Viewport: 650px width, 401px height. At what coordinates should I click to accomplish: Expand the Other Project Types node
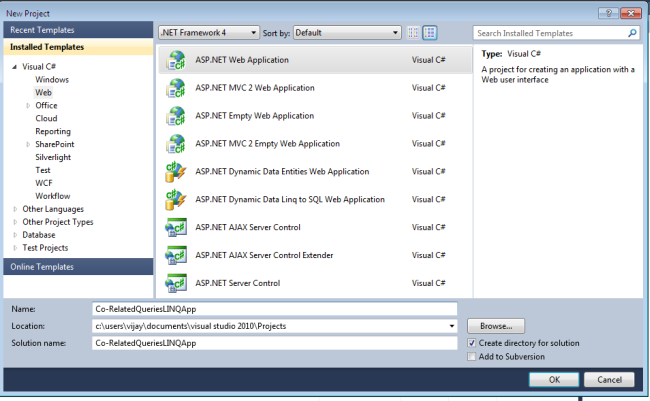point(15,222)
